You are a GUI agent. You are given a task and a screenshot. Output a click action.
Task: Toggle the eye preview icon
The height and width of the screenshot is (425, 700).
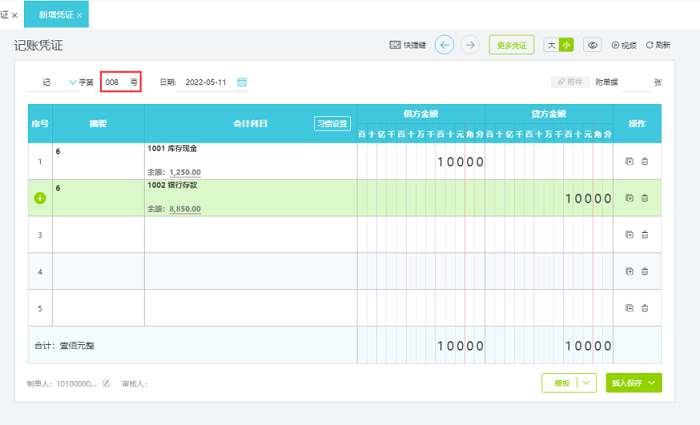592,45
